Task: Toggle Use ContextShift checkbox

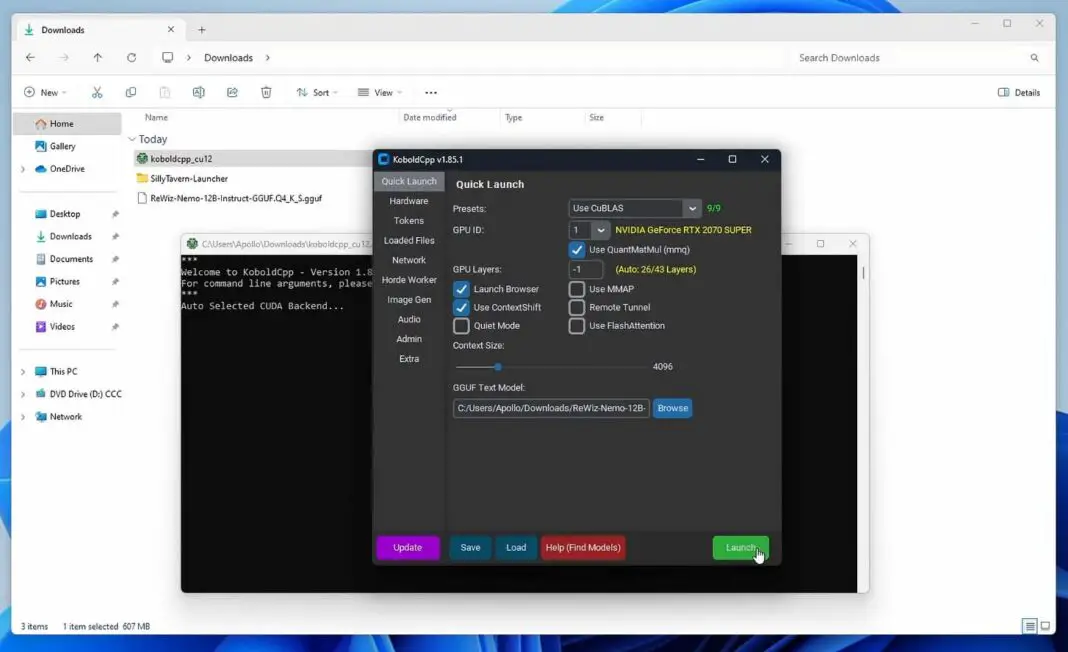Action: [461, 307]
